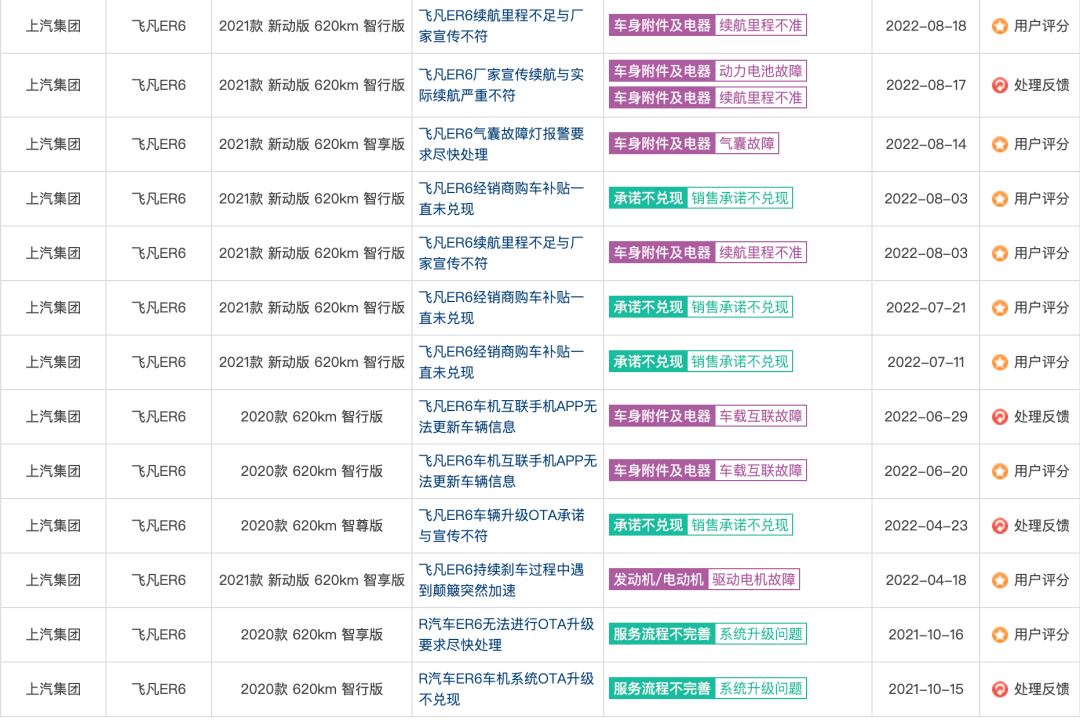Click 2021款 新动版 620km 智享版 in 2022-08-14 row

click(x=311, y=145)
